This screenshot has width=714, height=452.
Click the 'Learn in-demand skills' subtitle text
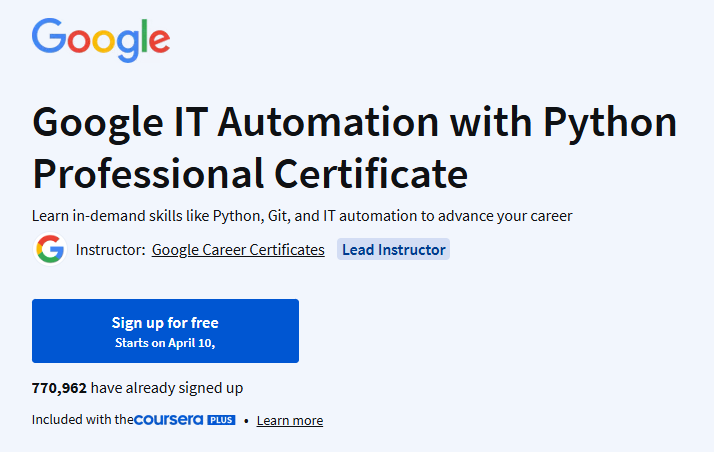point(302,216)
